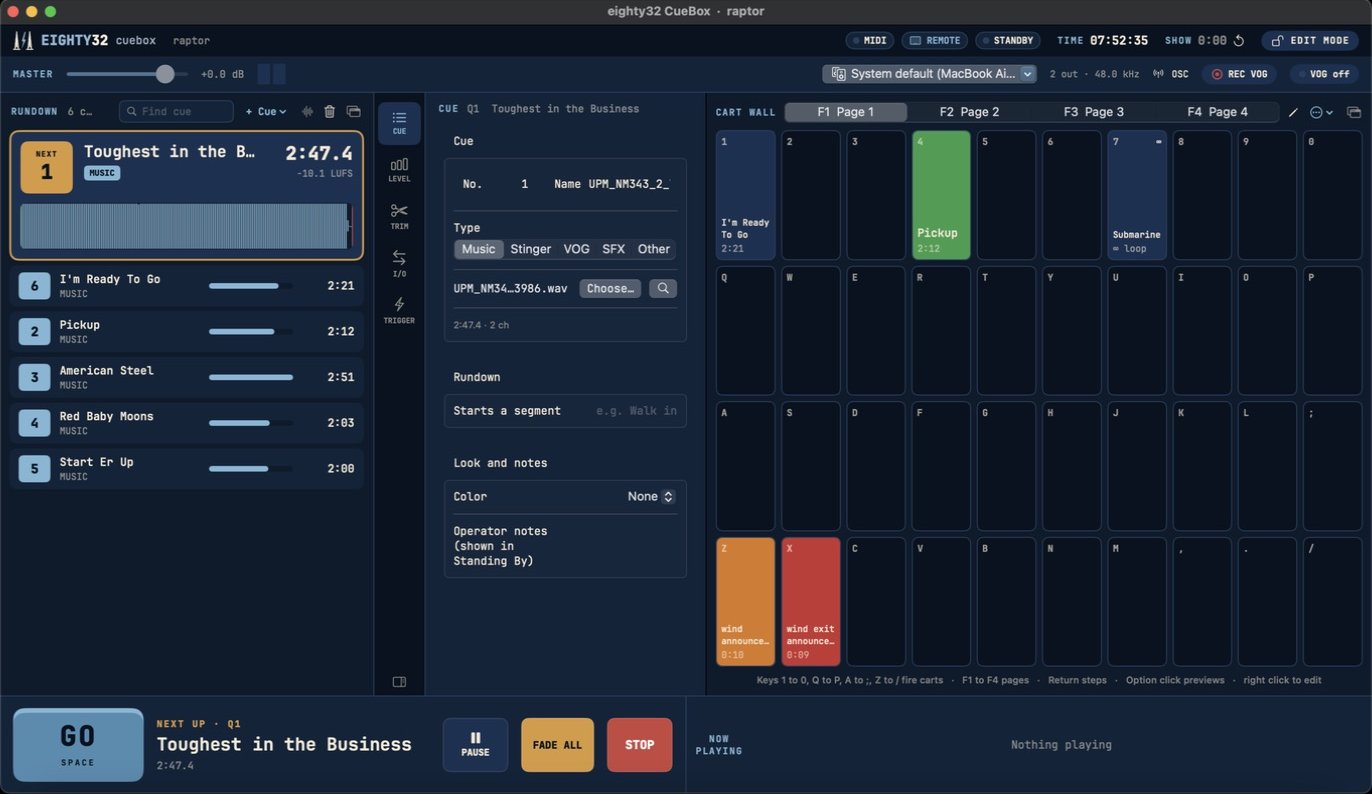
Task: Open the TRIM scissors section
Action: click(x=399, y=217)
